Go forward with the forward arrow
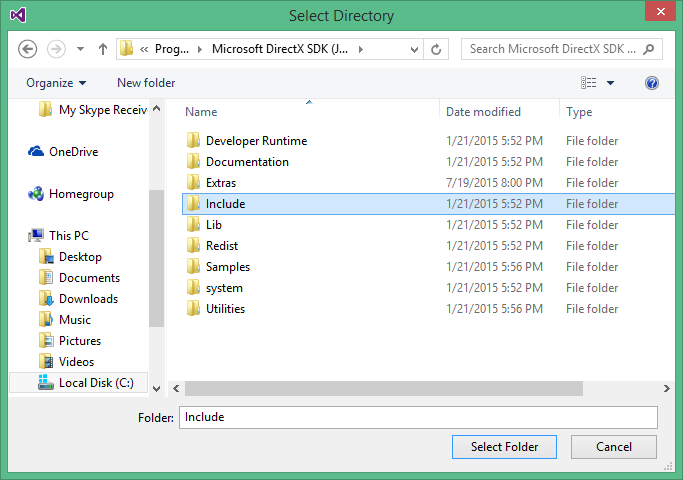 pyautogui.click(x=56, y=49)
